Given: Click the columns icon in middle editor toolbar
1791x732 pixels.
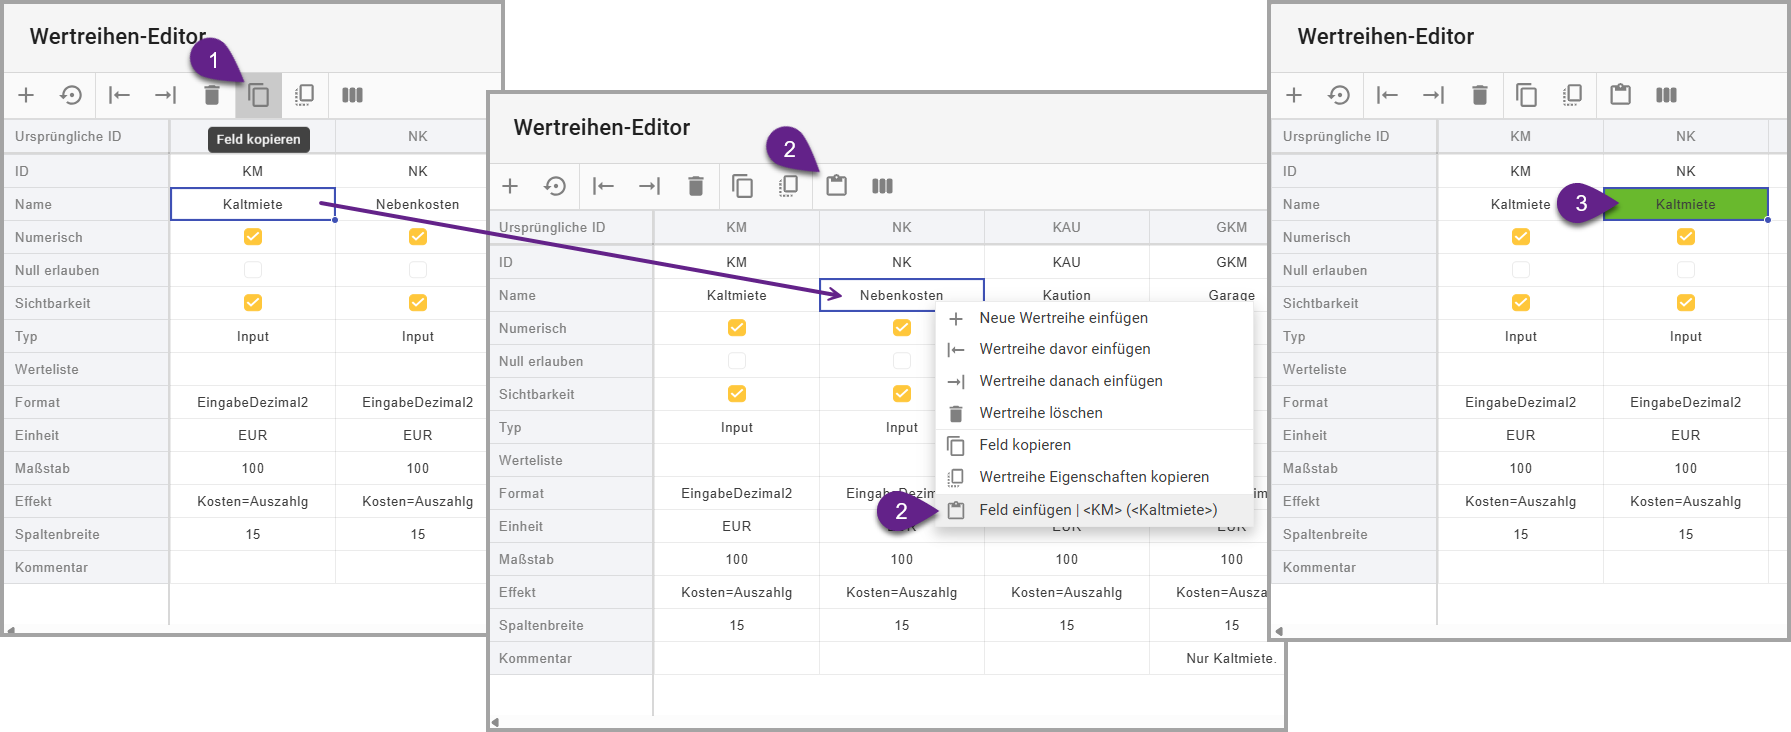Looking at the screenshot, I should point(882,186).
